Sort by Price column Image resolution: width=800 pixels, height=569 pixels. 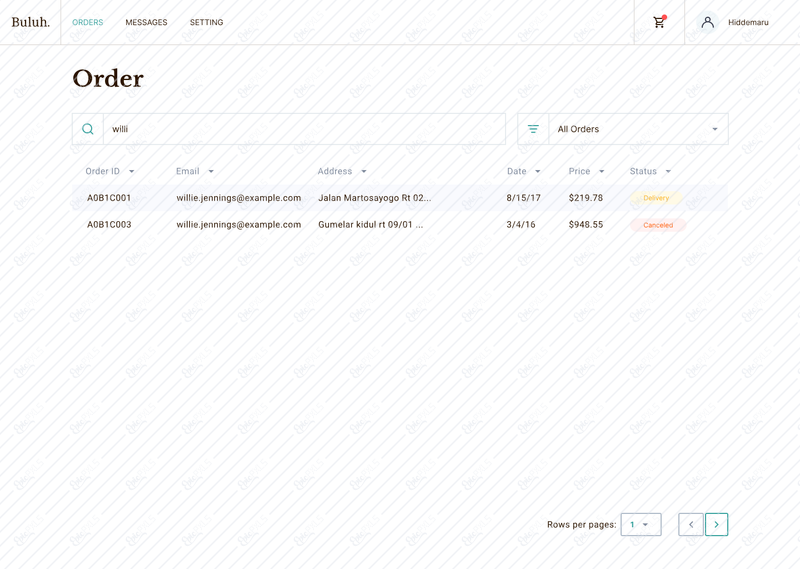586,171
